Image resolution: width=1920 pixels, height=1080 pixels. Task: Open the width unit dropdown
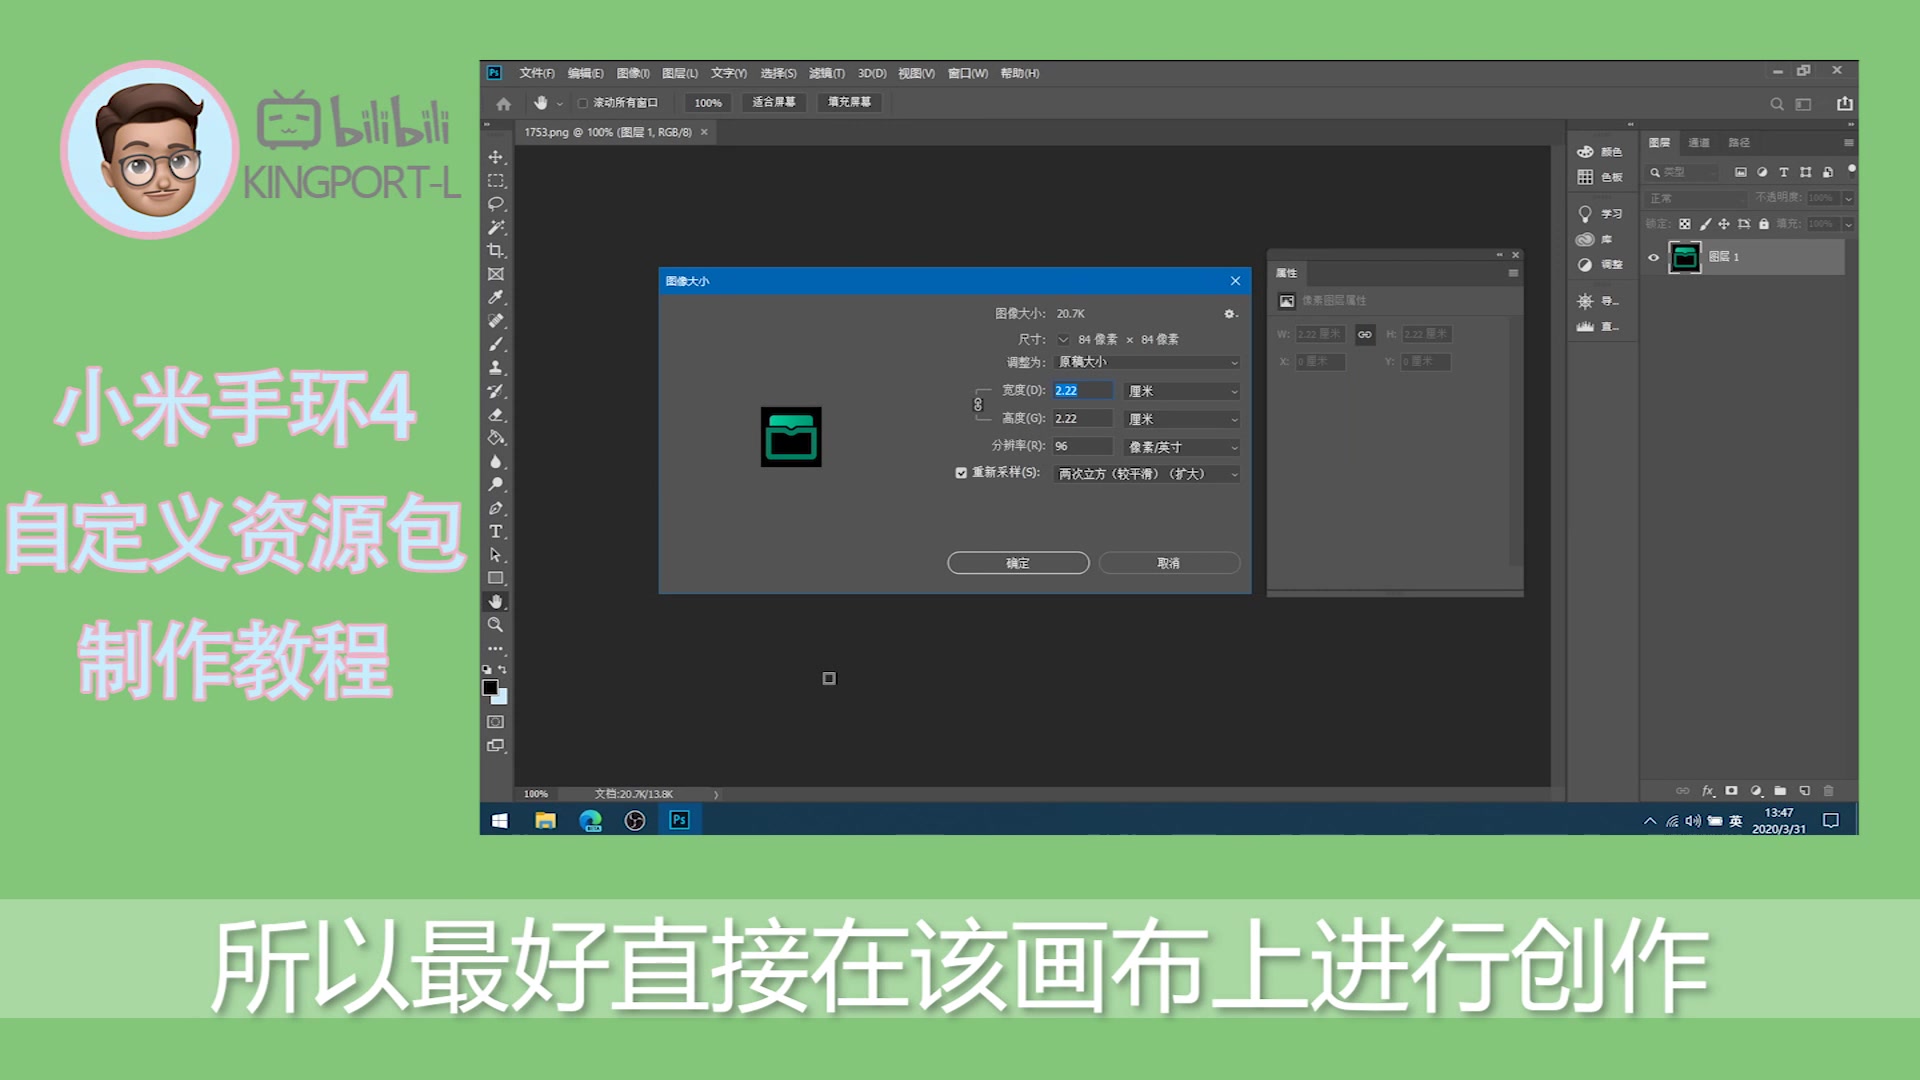point(1182,391)
